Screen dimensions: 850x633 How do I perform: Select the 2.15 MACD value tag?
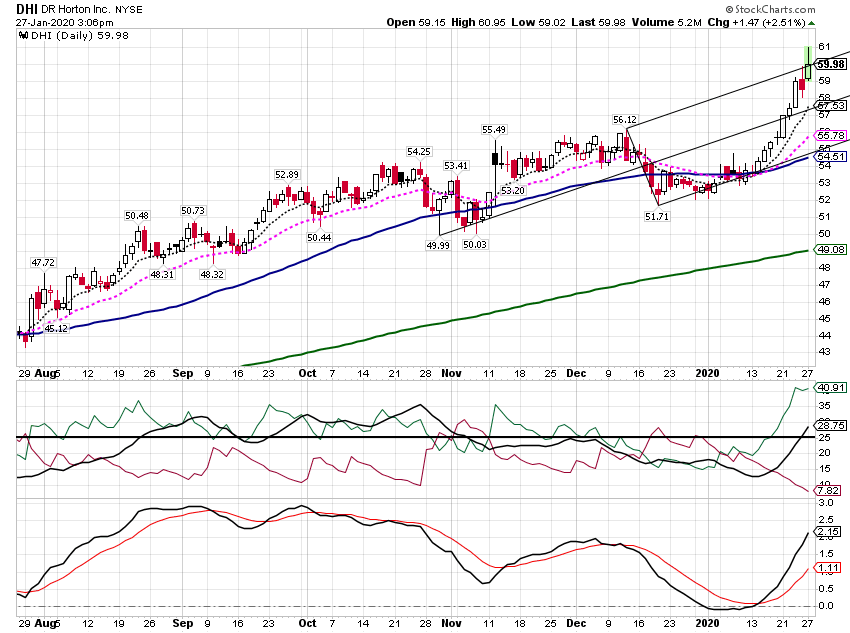coord(828,532)
